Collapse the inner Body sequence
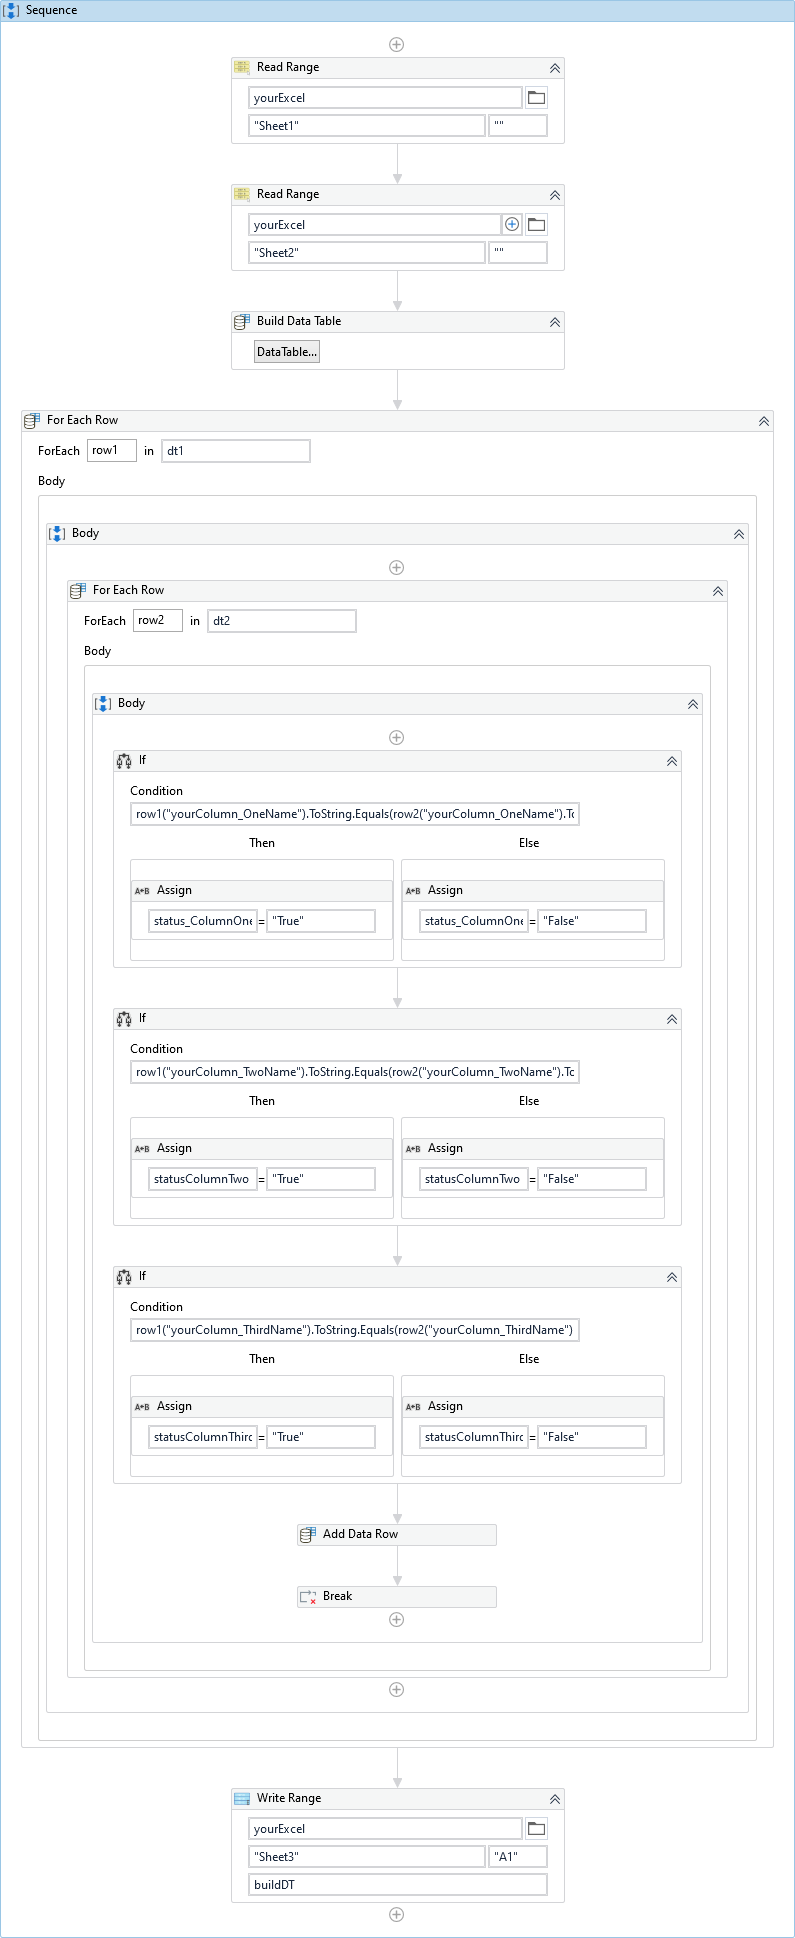The image size is (795, 1938). tap(693, 704)
